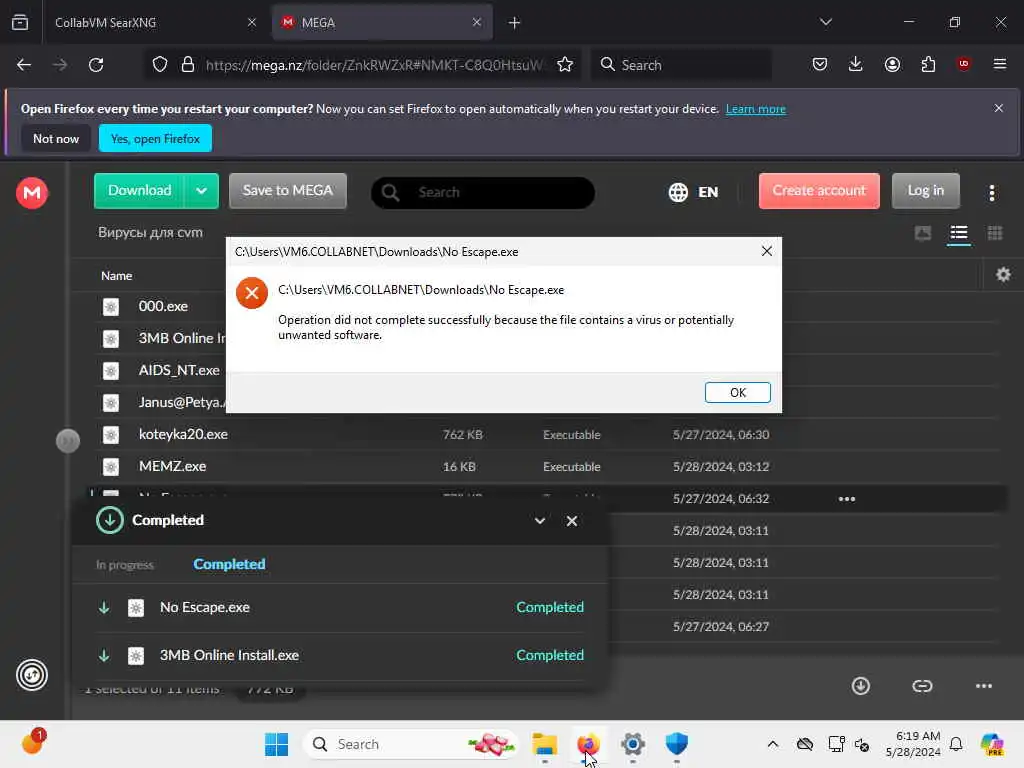Open Firefox account icon
Screen dimensions: 1024x768
click(892, 64)
